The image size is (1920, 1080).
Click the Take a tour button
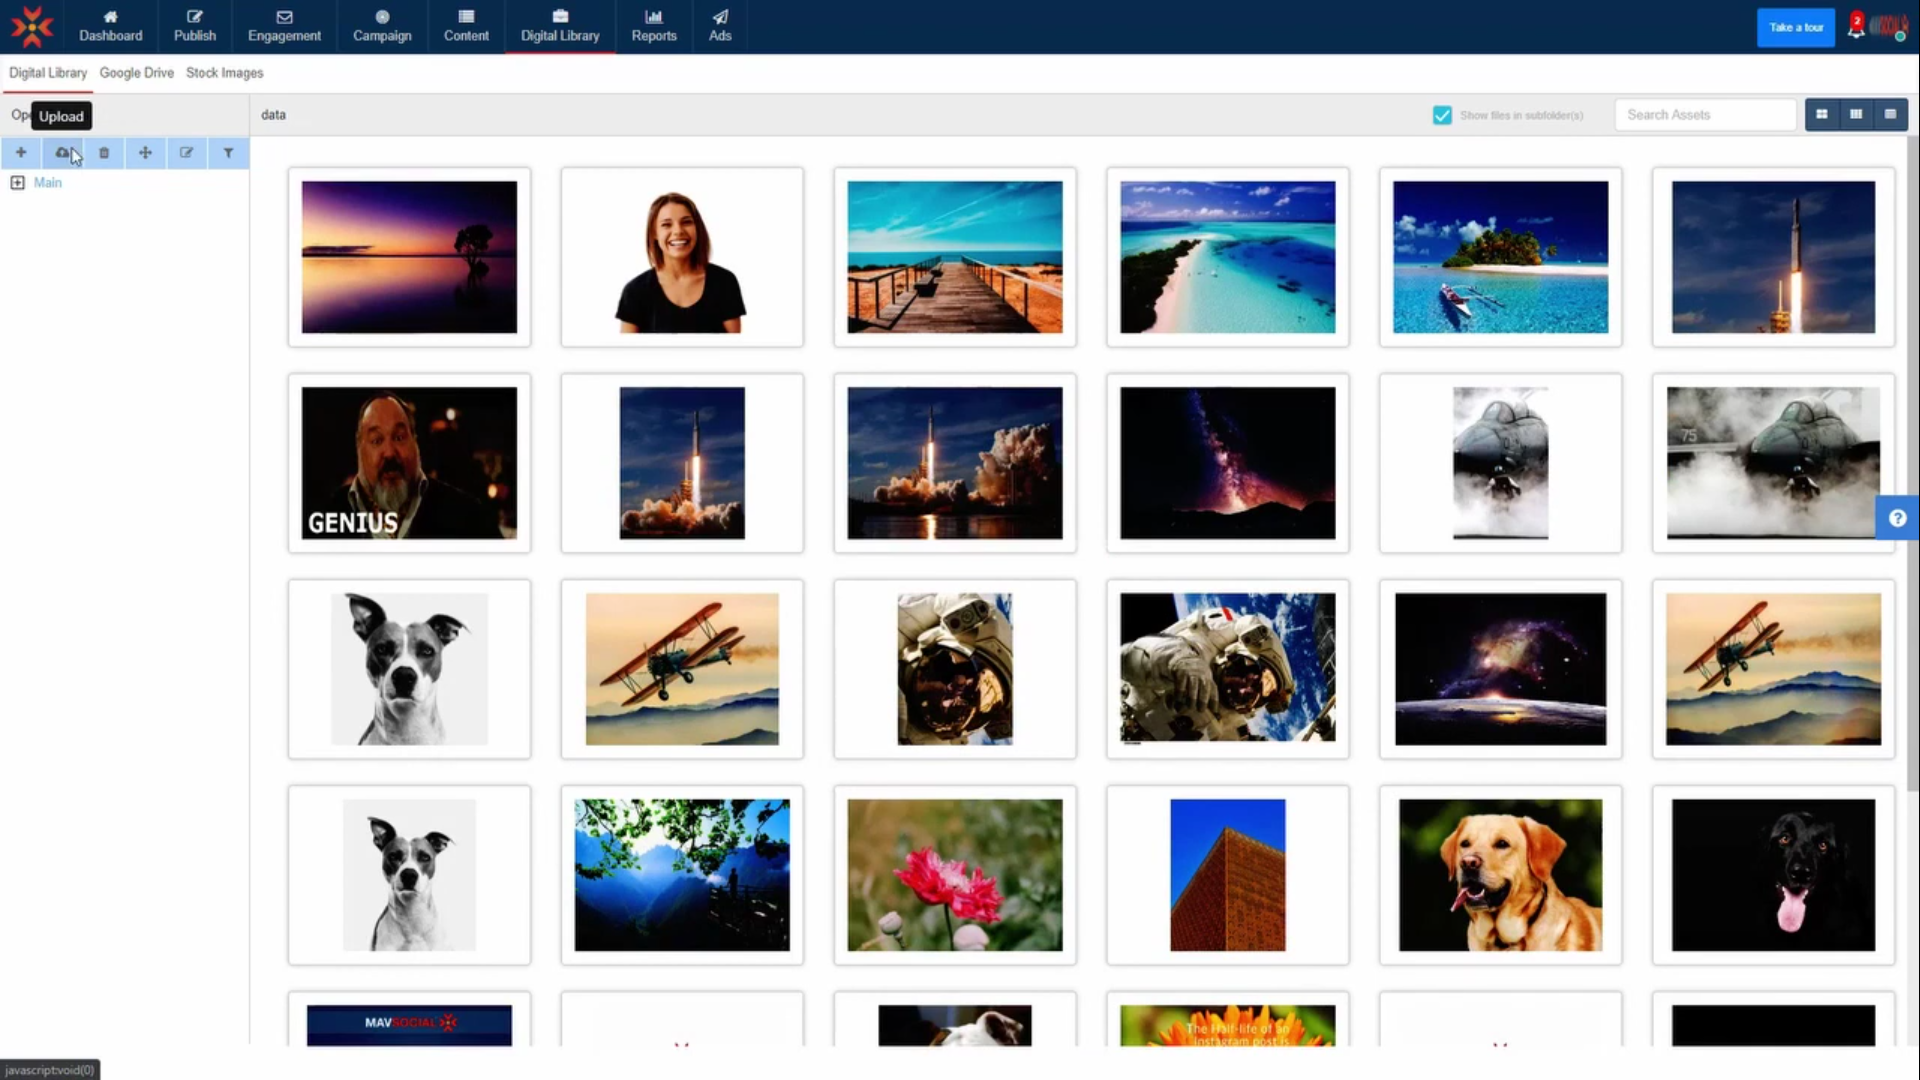point(1795,27)
